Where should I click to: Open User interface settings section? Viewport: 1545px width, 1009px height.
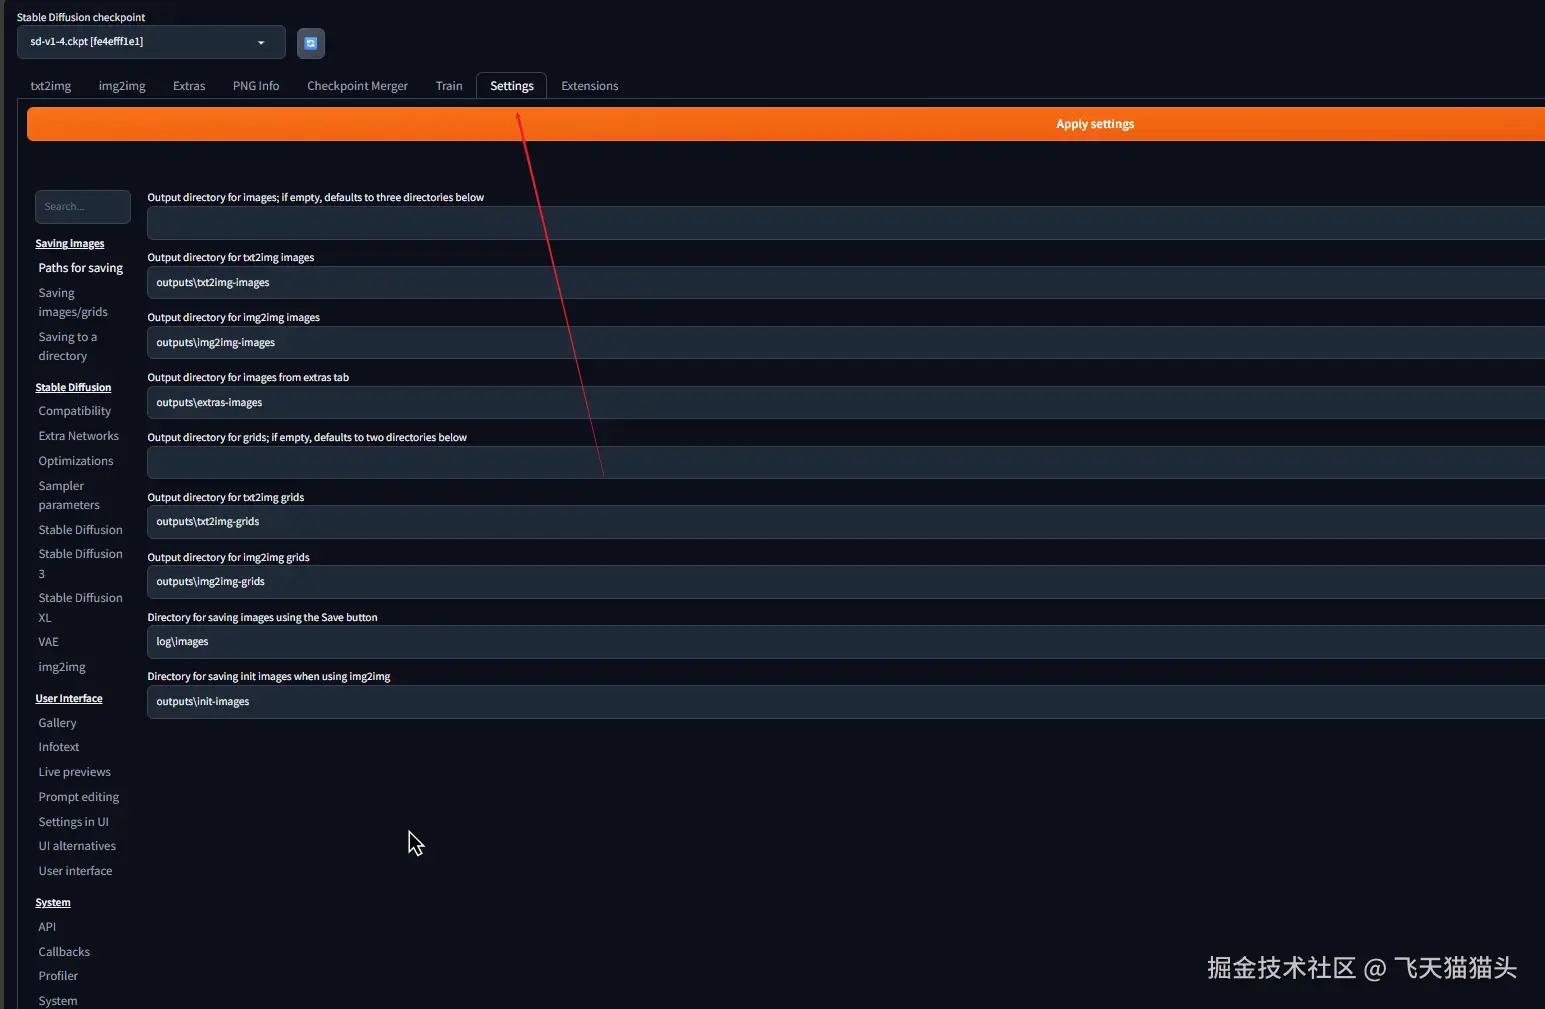(76, 871)
